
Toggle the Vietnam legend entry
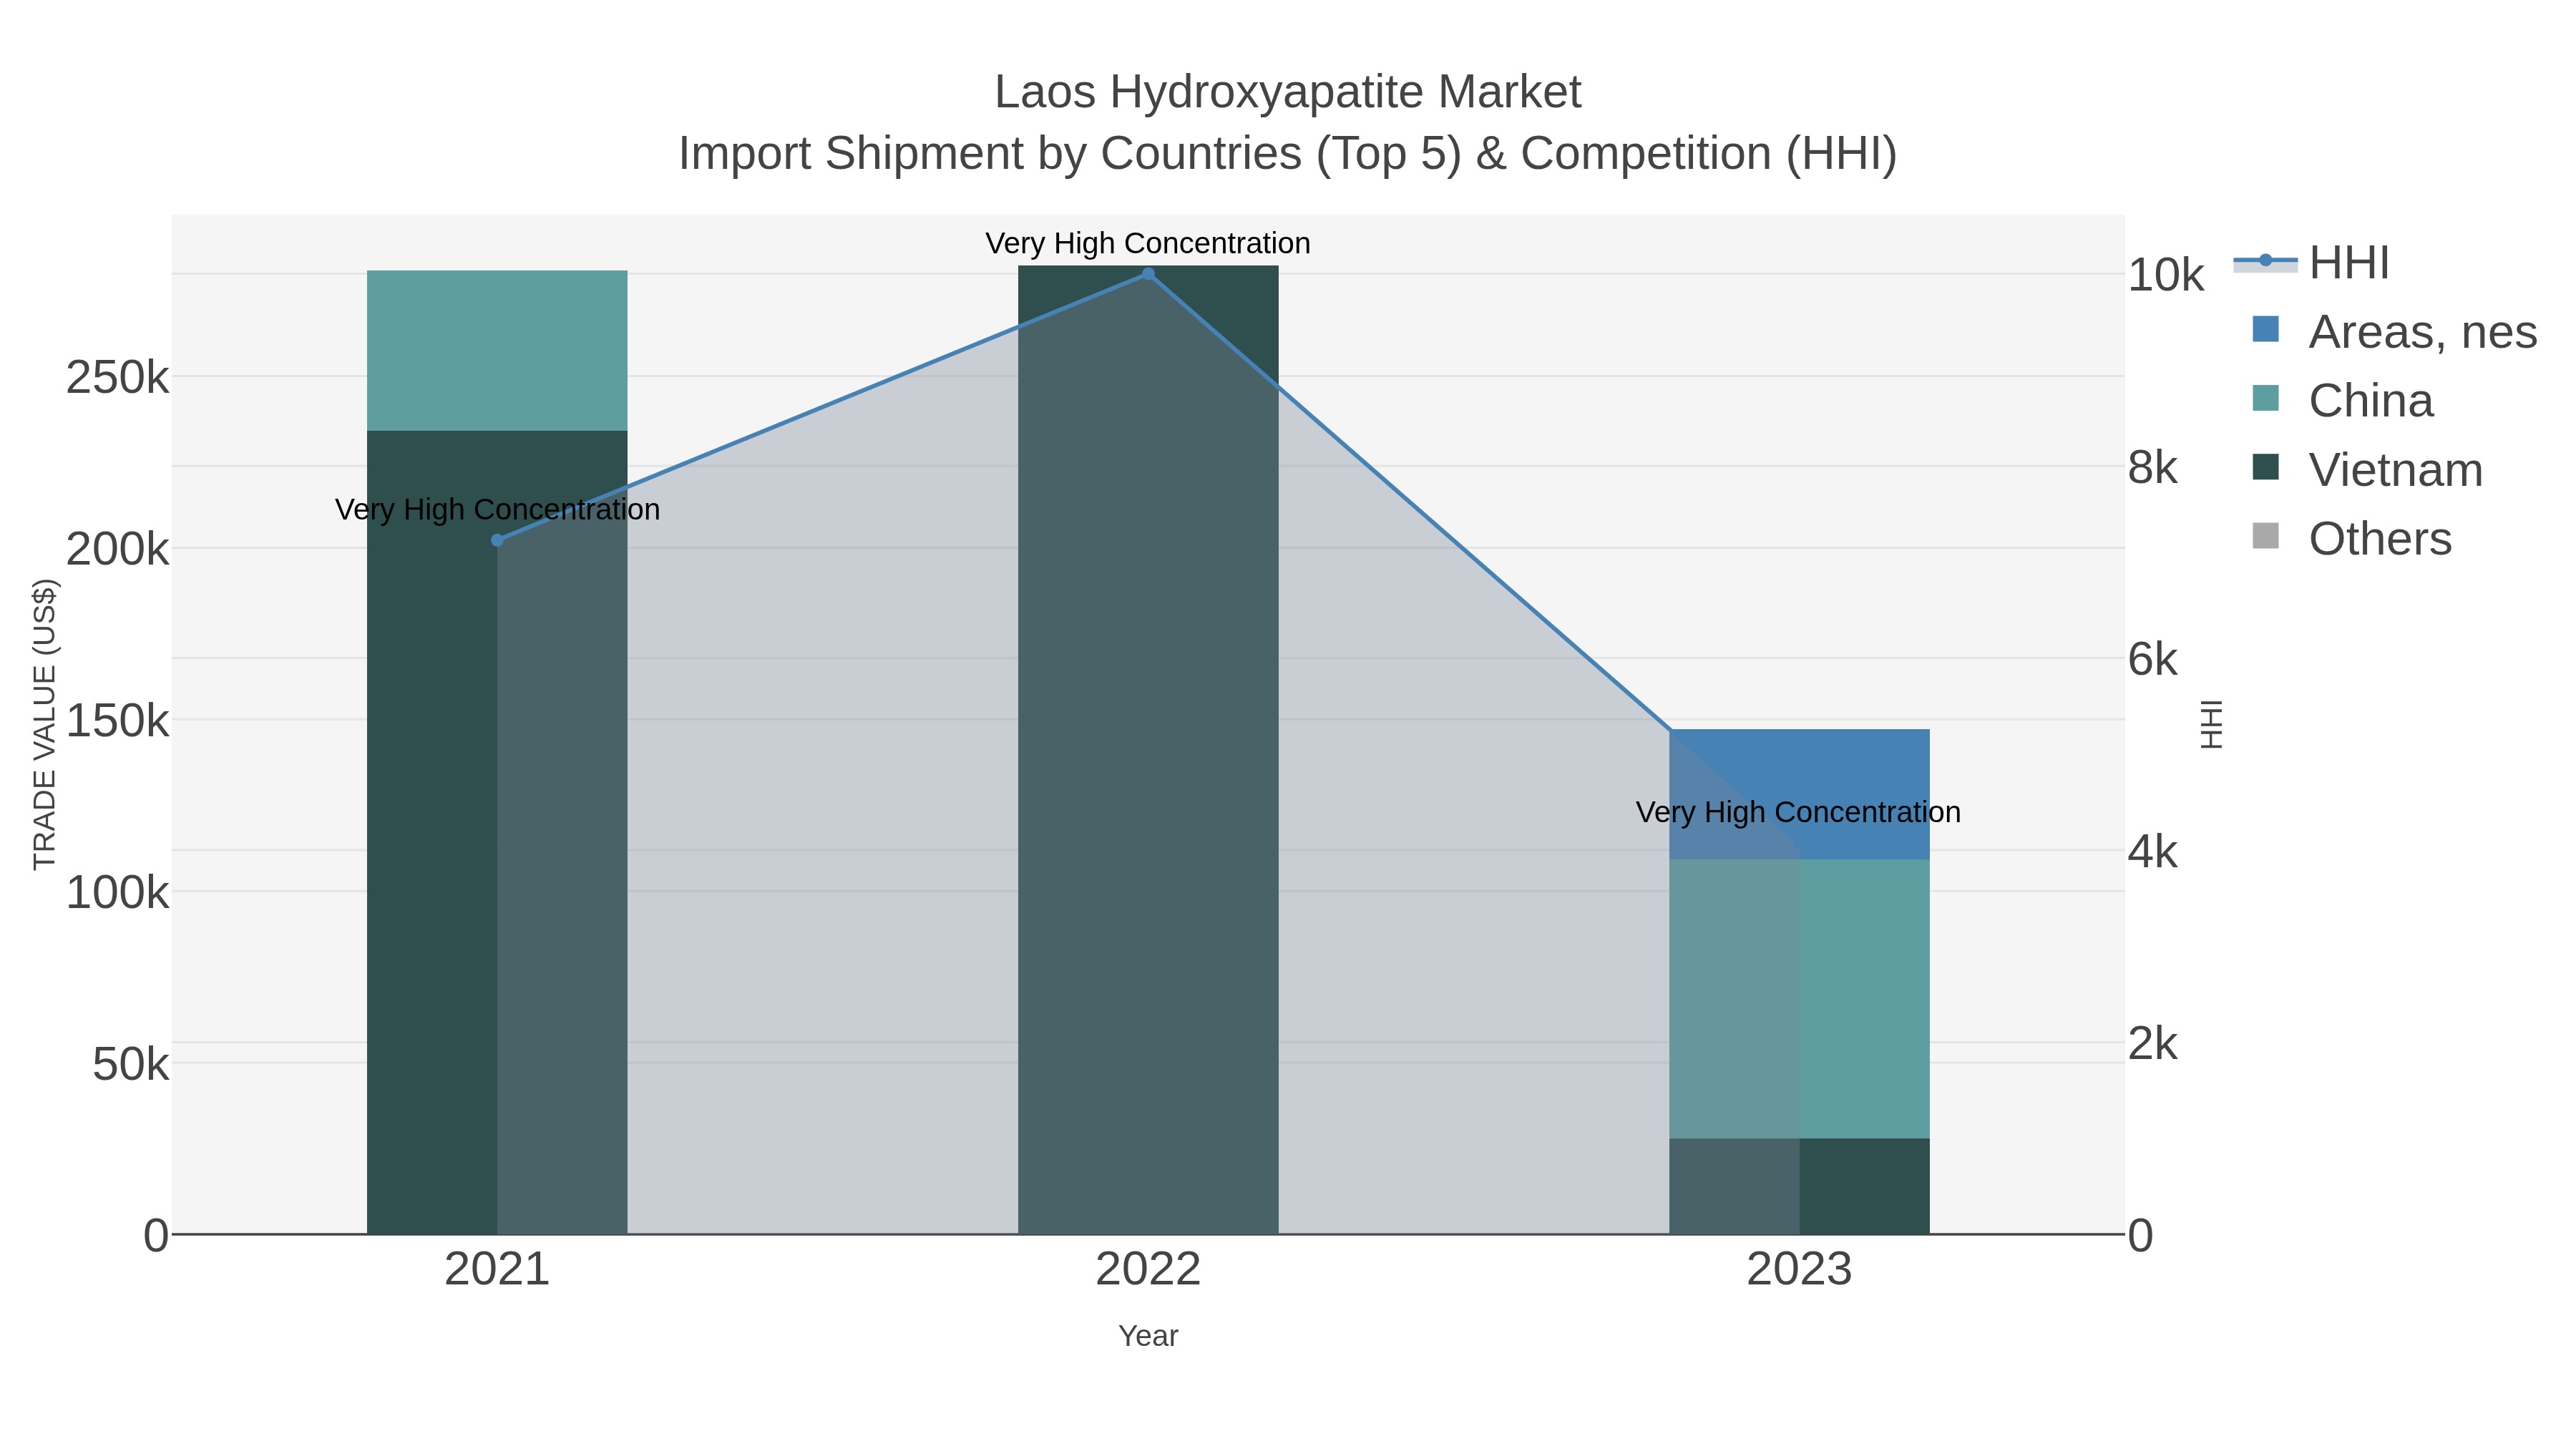pos(2367,470)
